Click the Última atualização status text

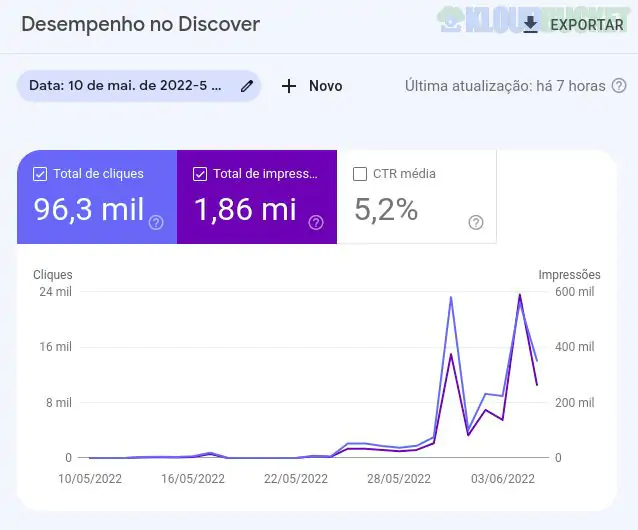505,86
